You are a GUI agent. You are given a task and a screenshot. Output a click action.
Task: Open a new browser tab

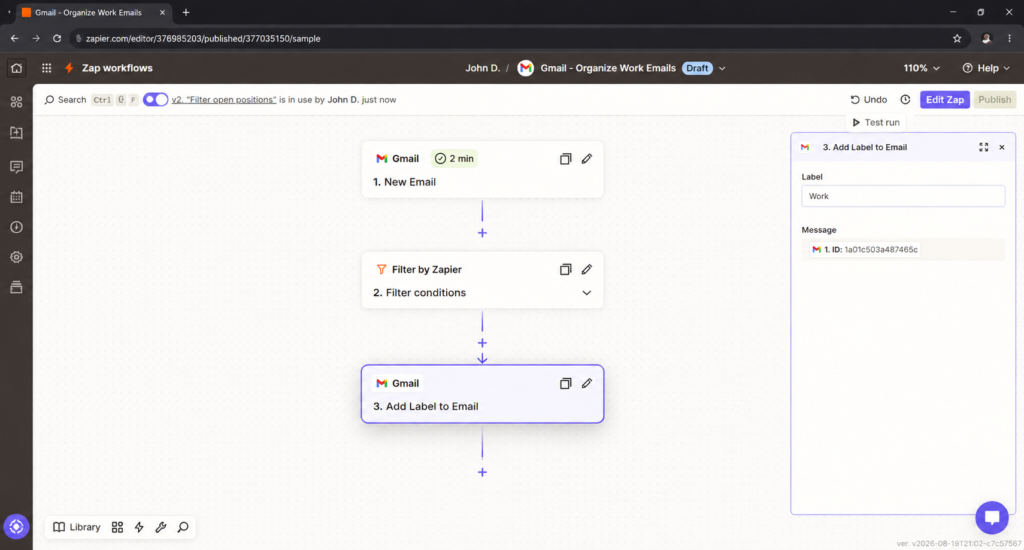click(x=186, y=12)
